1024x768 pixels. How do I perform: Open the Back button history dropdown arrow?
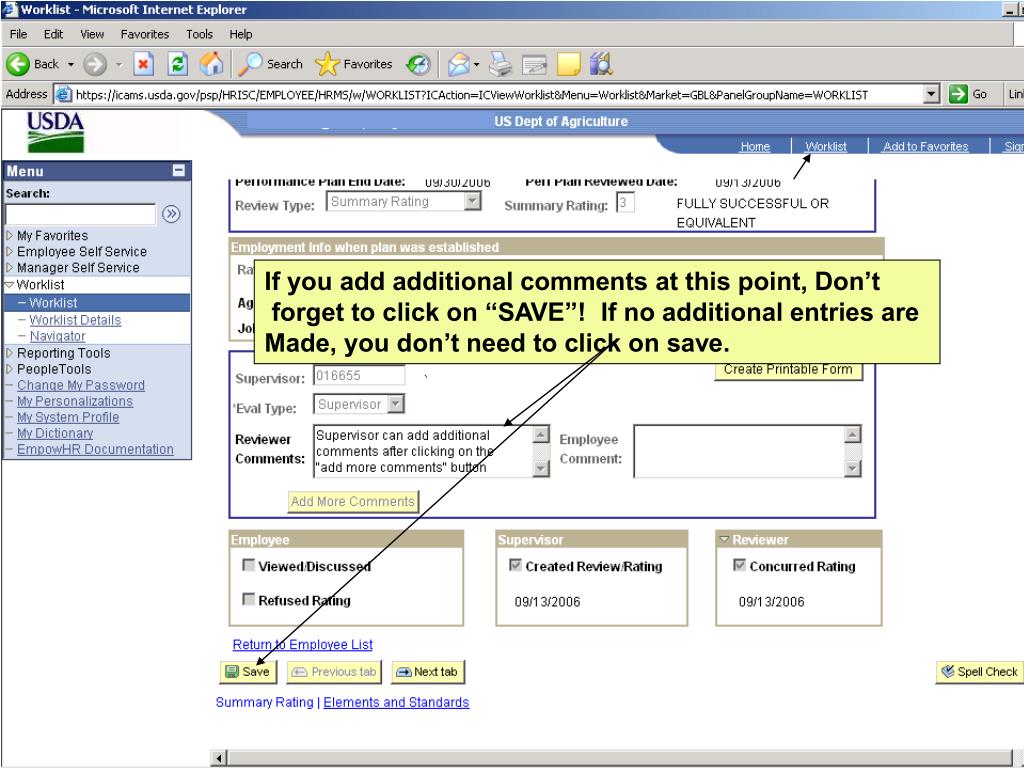click(x=71, y=64)
